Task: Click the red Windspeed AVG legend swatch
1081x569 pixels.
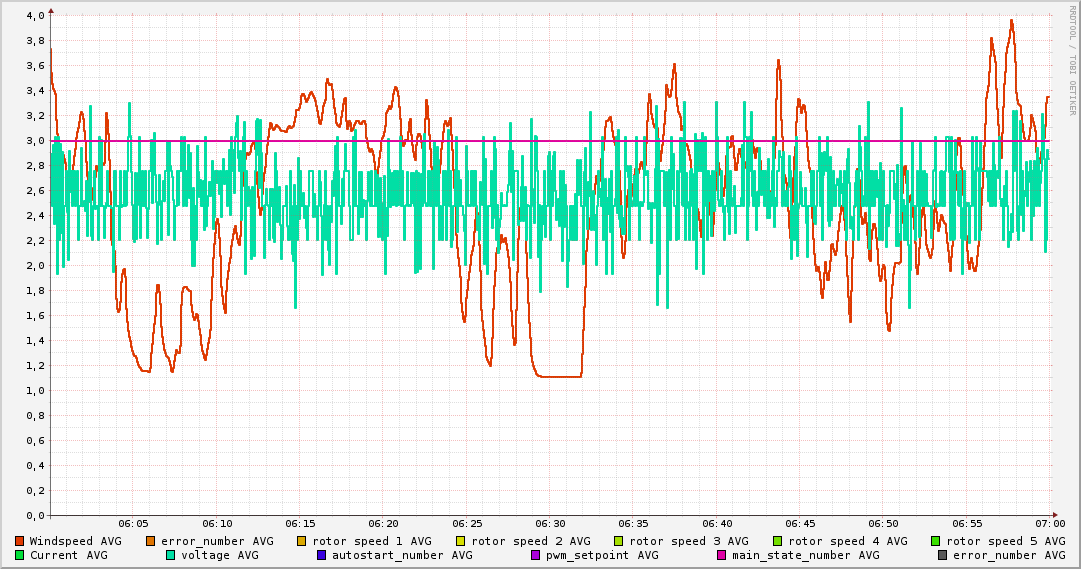Action: (x=20, y=541)
